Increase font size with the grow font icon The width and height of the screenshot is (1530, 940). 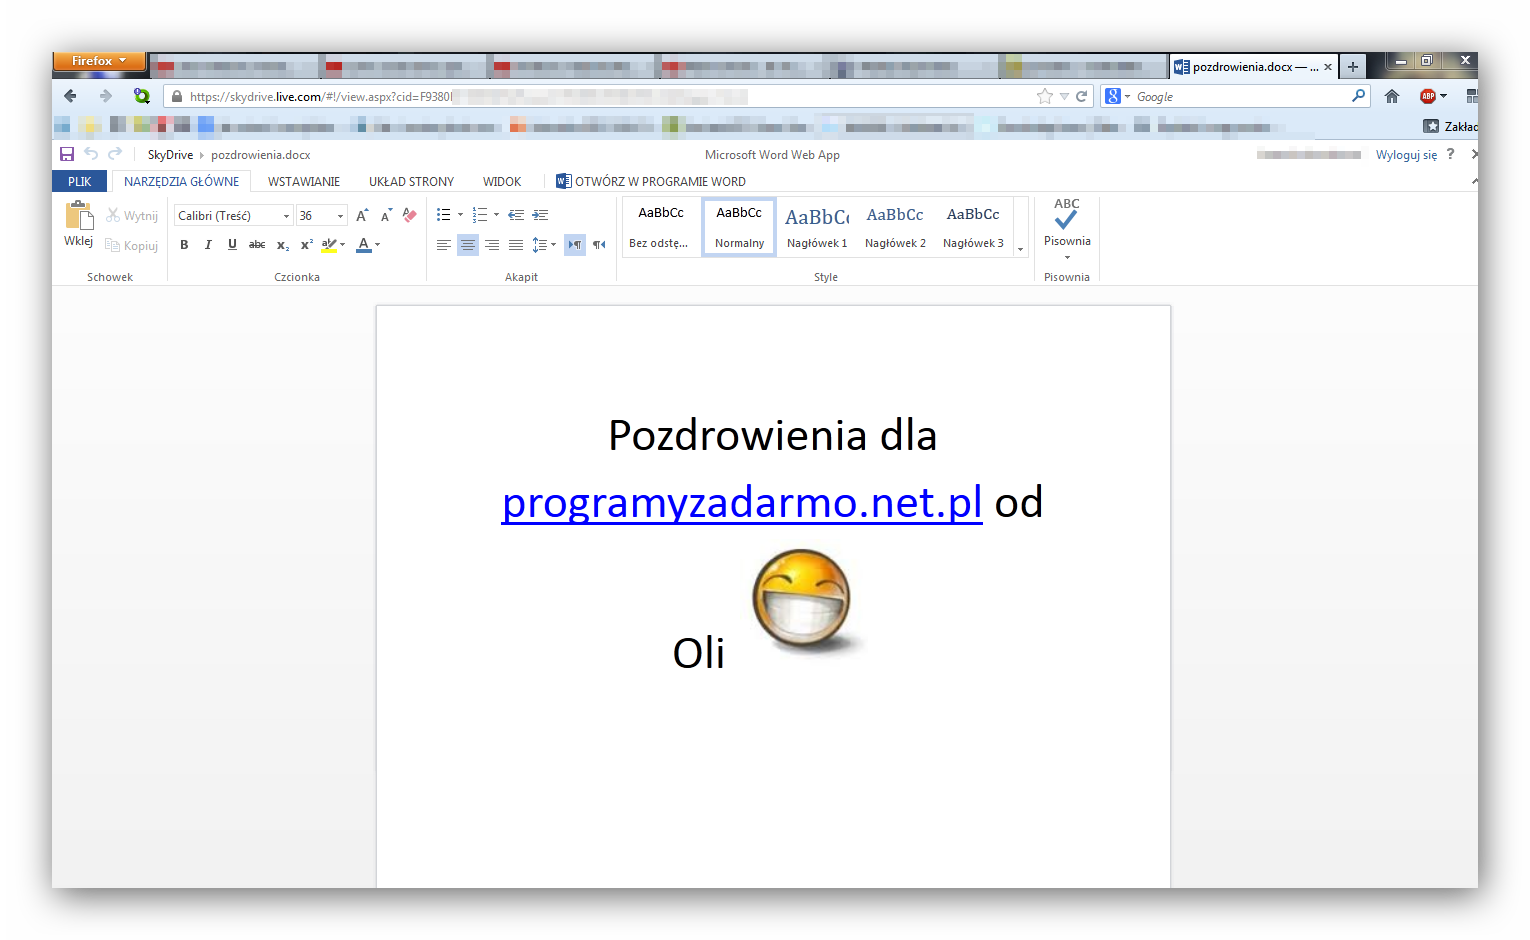click(362, 216)
